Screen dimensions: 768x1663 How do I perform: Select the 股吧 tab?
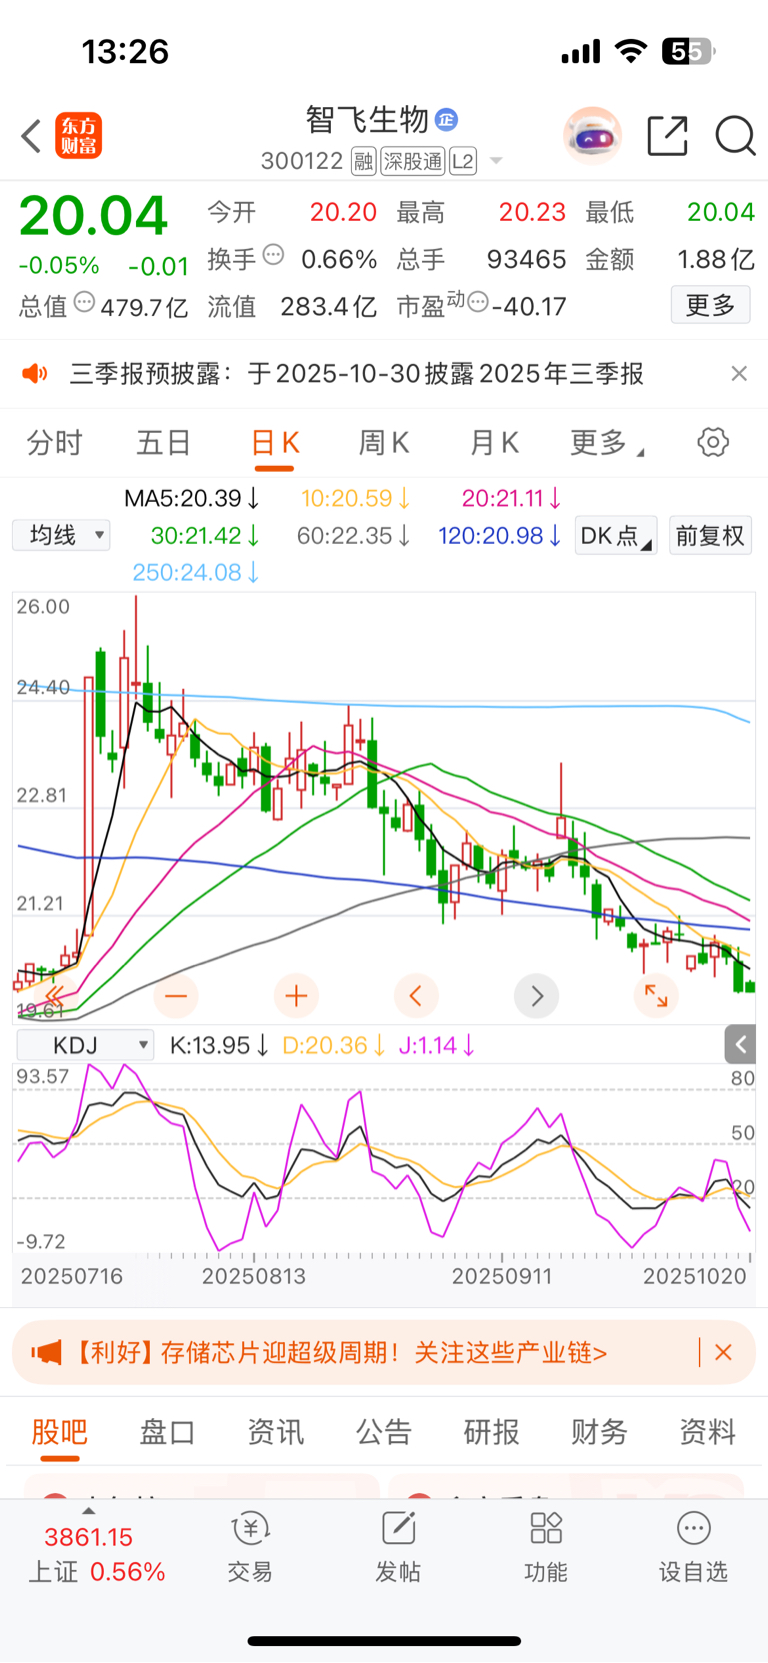[60, 1432]
